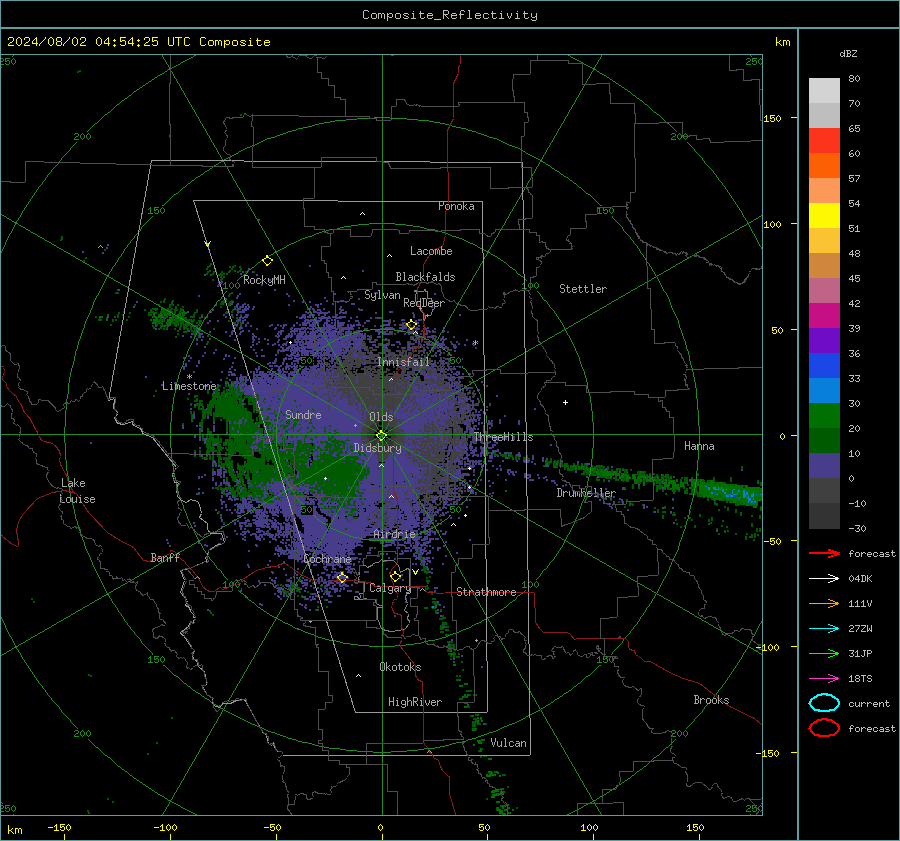Select the Banff label
Viewport: 900px width, 841px height.
click(165, 557)
